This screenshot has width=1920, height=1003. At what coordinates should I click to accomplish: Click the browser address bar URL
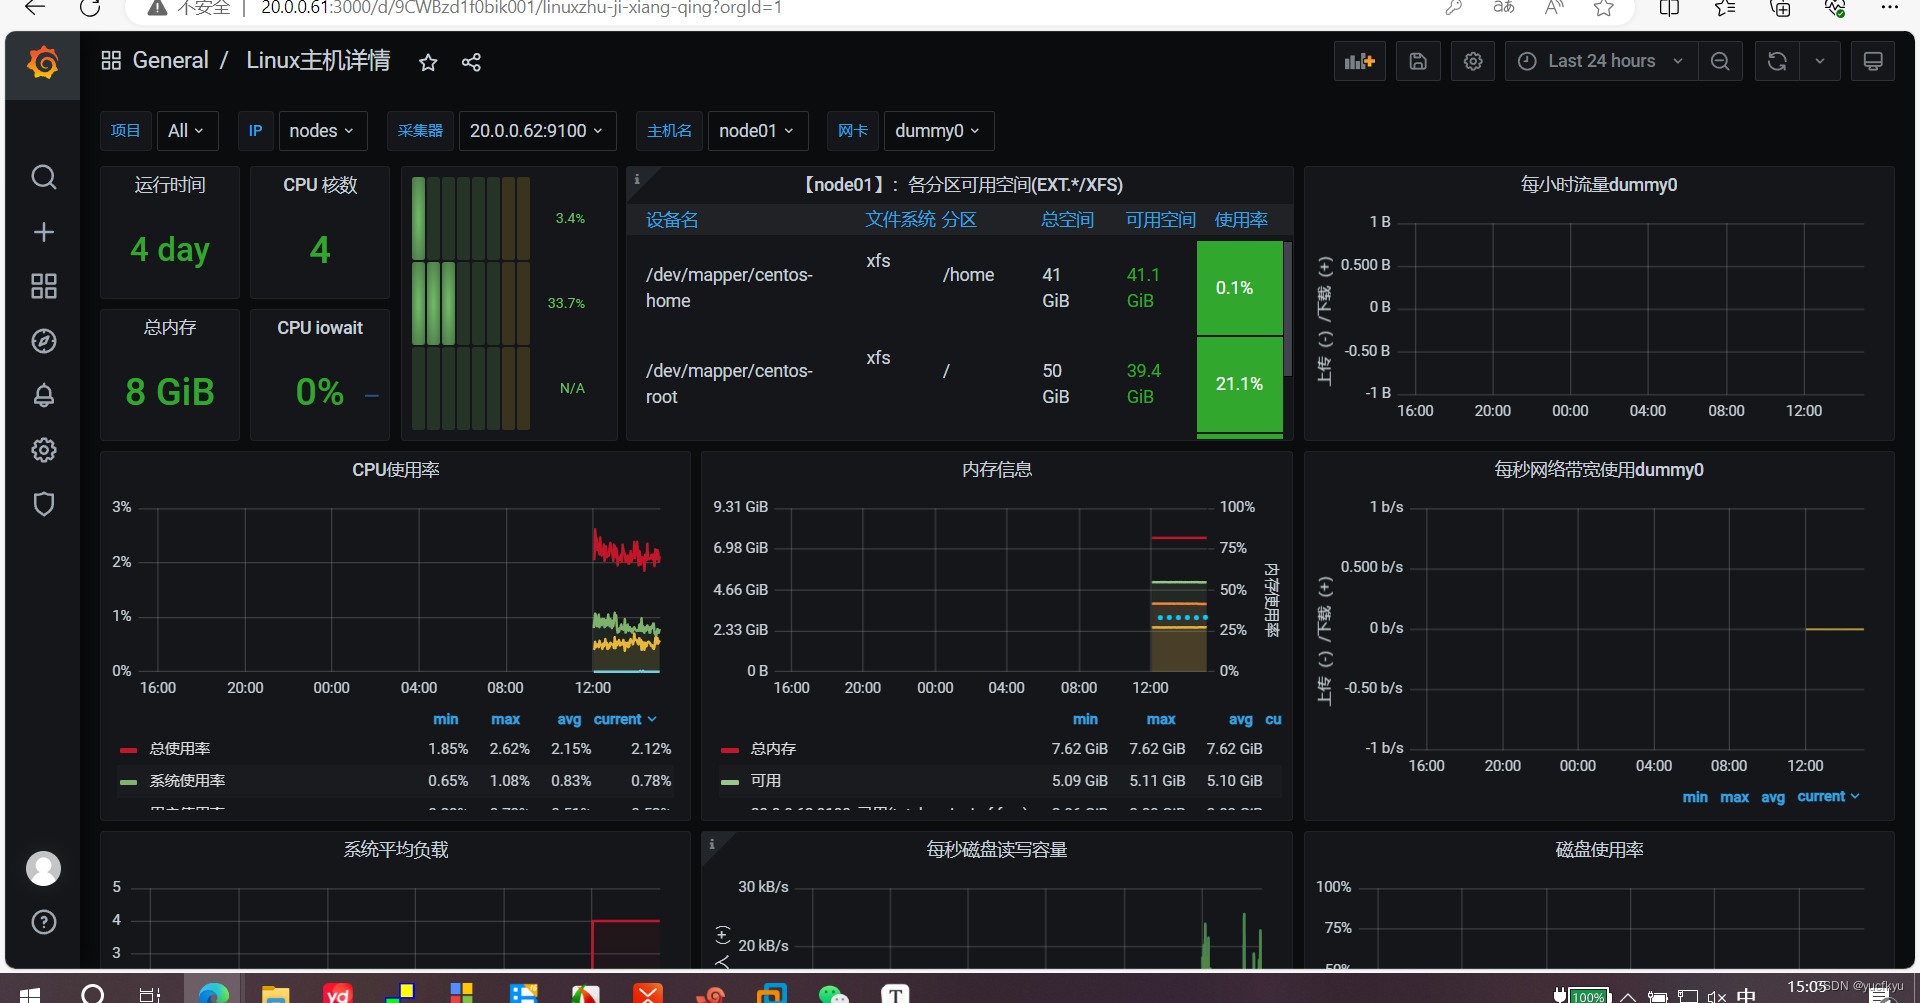(521, 8)
